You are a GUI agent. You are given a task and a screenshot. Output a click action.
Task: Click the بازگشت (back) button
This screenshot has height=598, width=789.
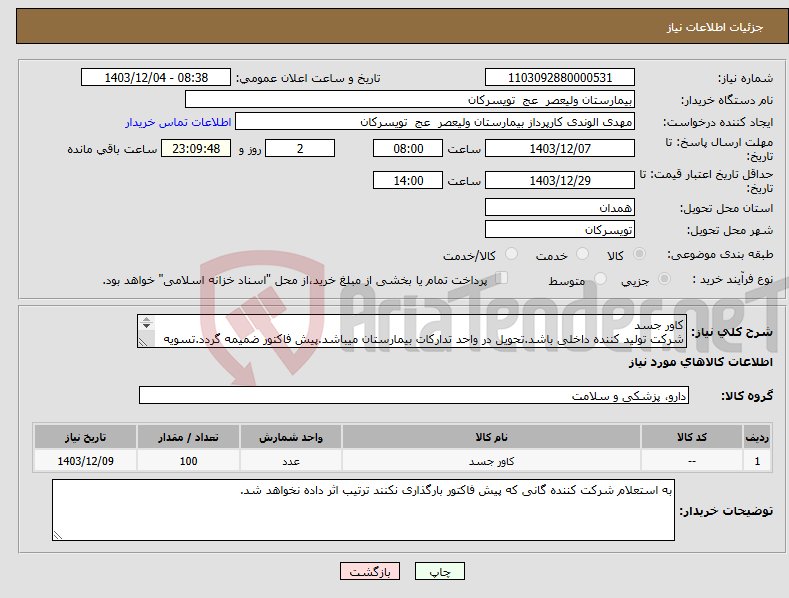click(370, 571)
